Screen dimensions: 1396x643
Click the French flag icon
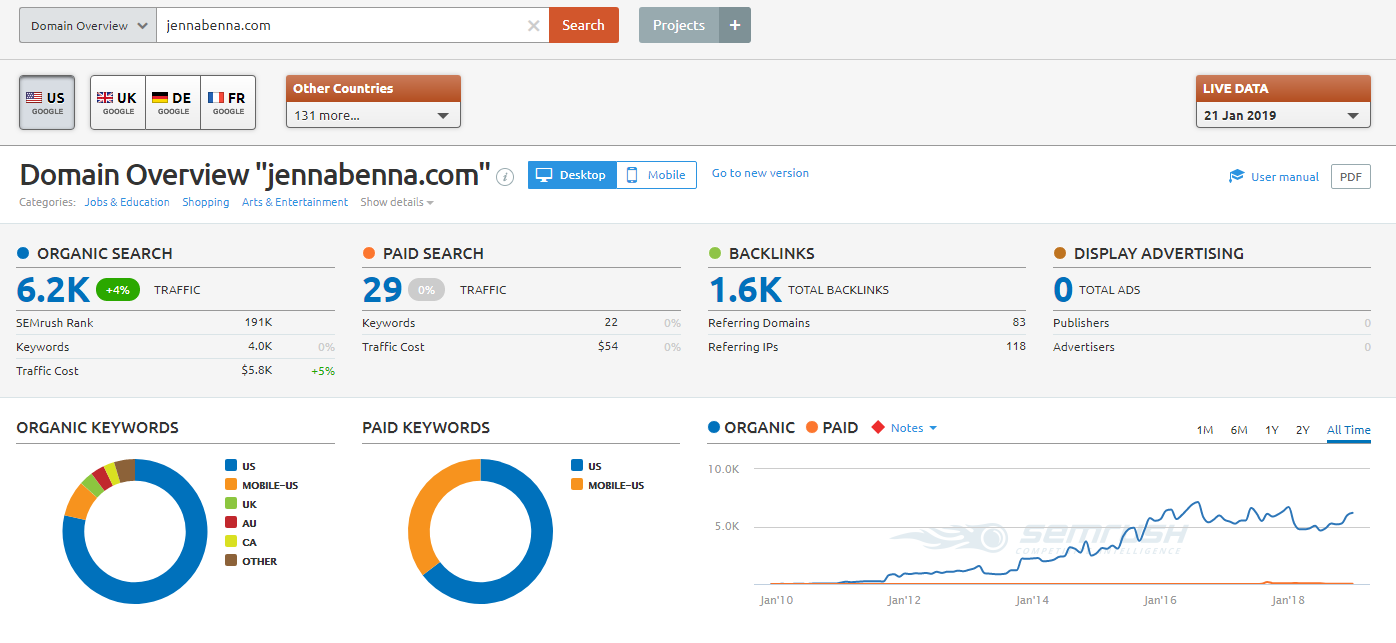pyautogui.click(x=215, y=98)
